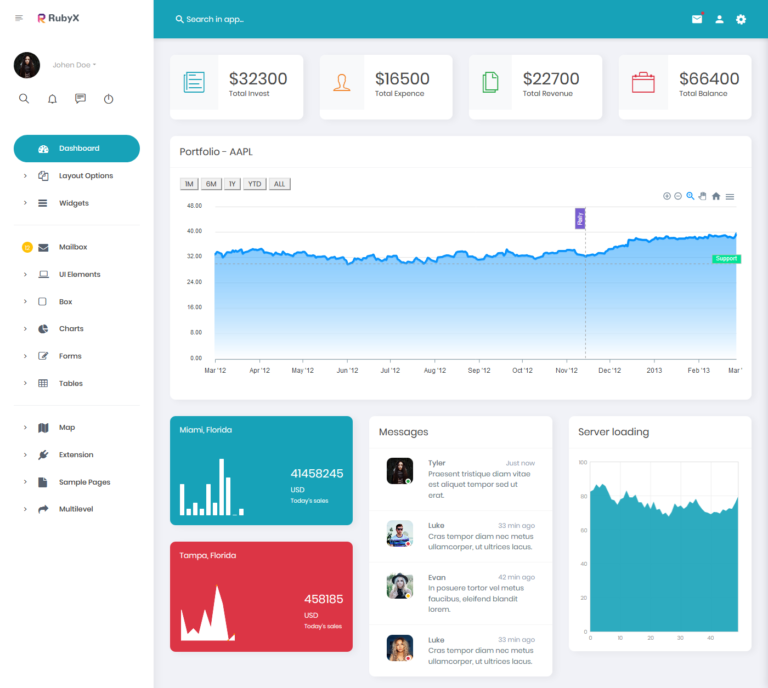Click the sidebar power logout icon

click(108, 99)
